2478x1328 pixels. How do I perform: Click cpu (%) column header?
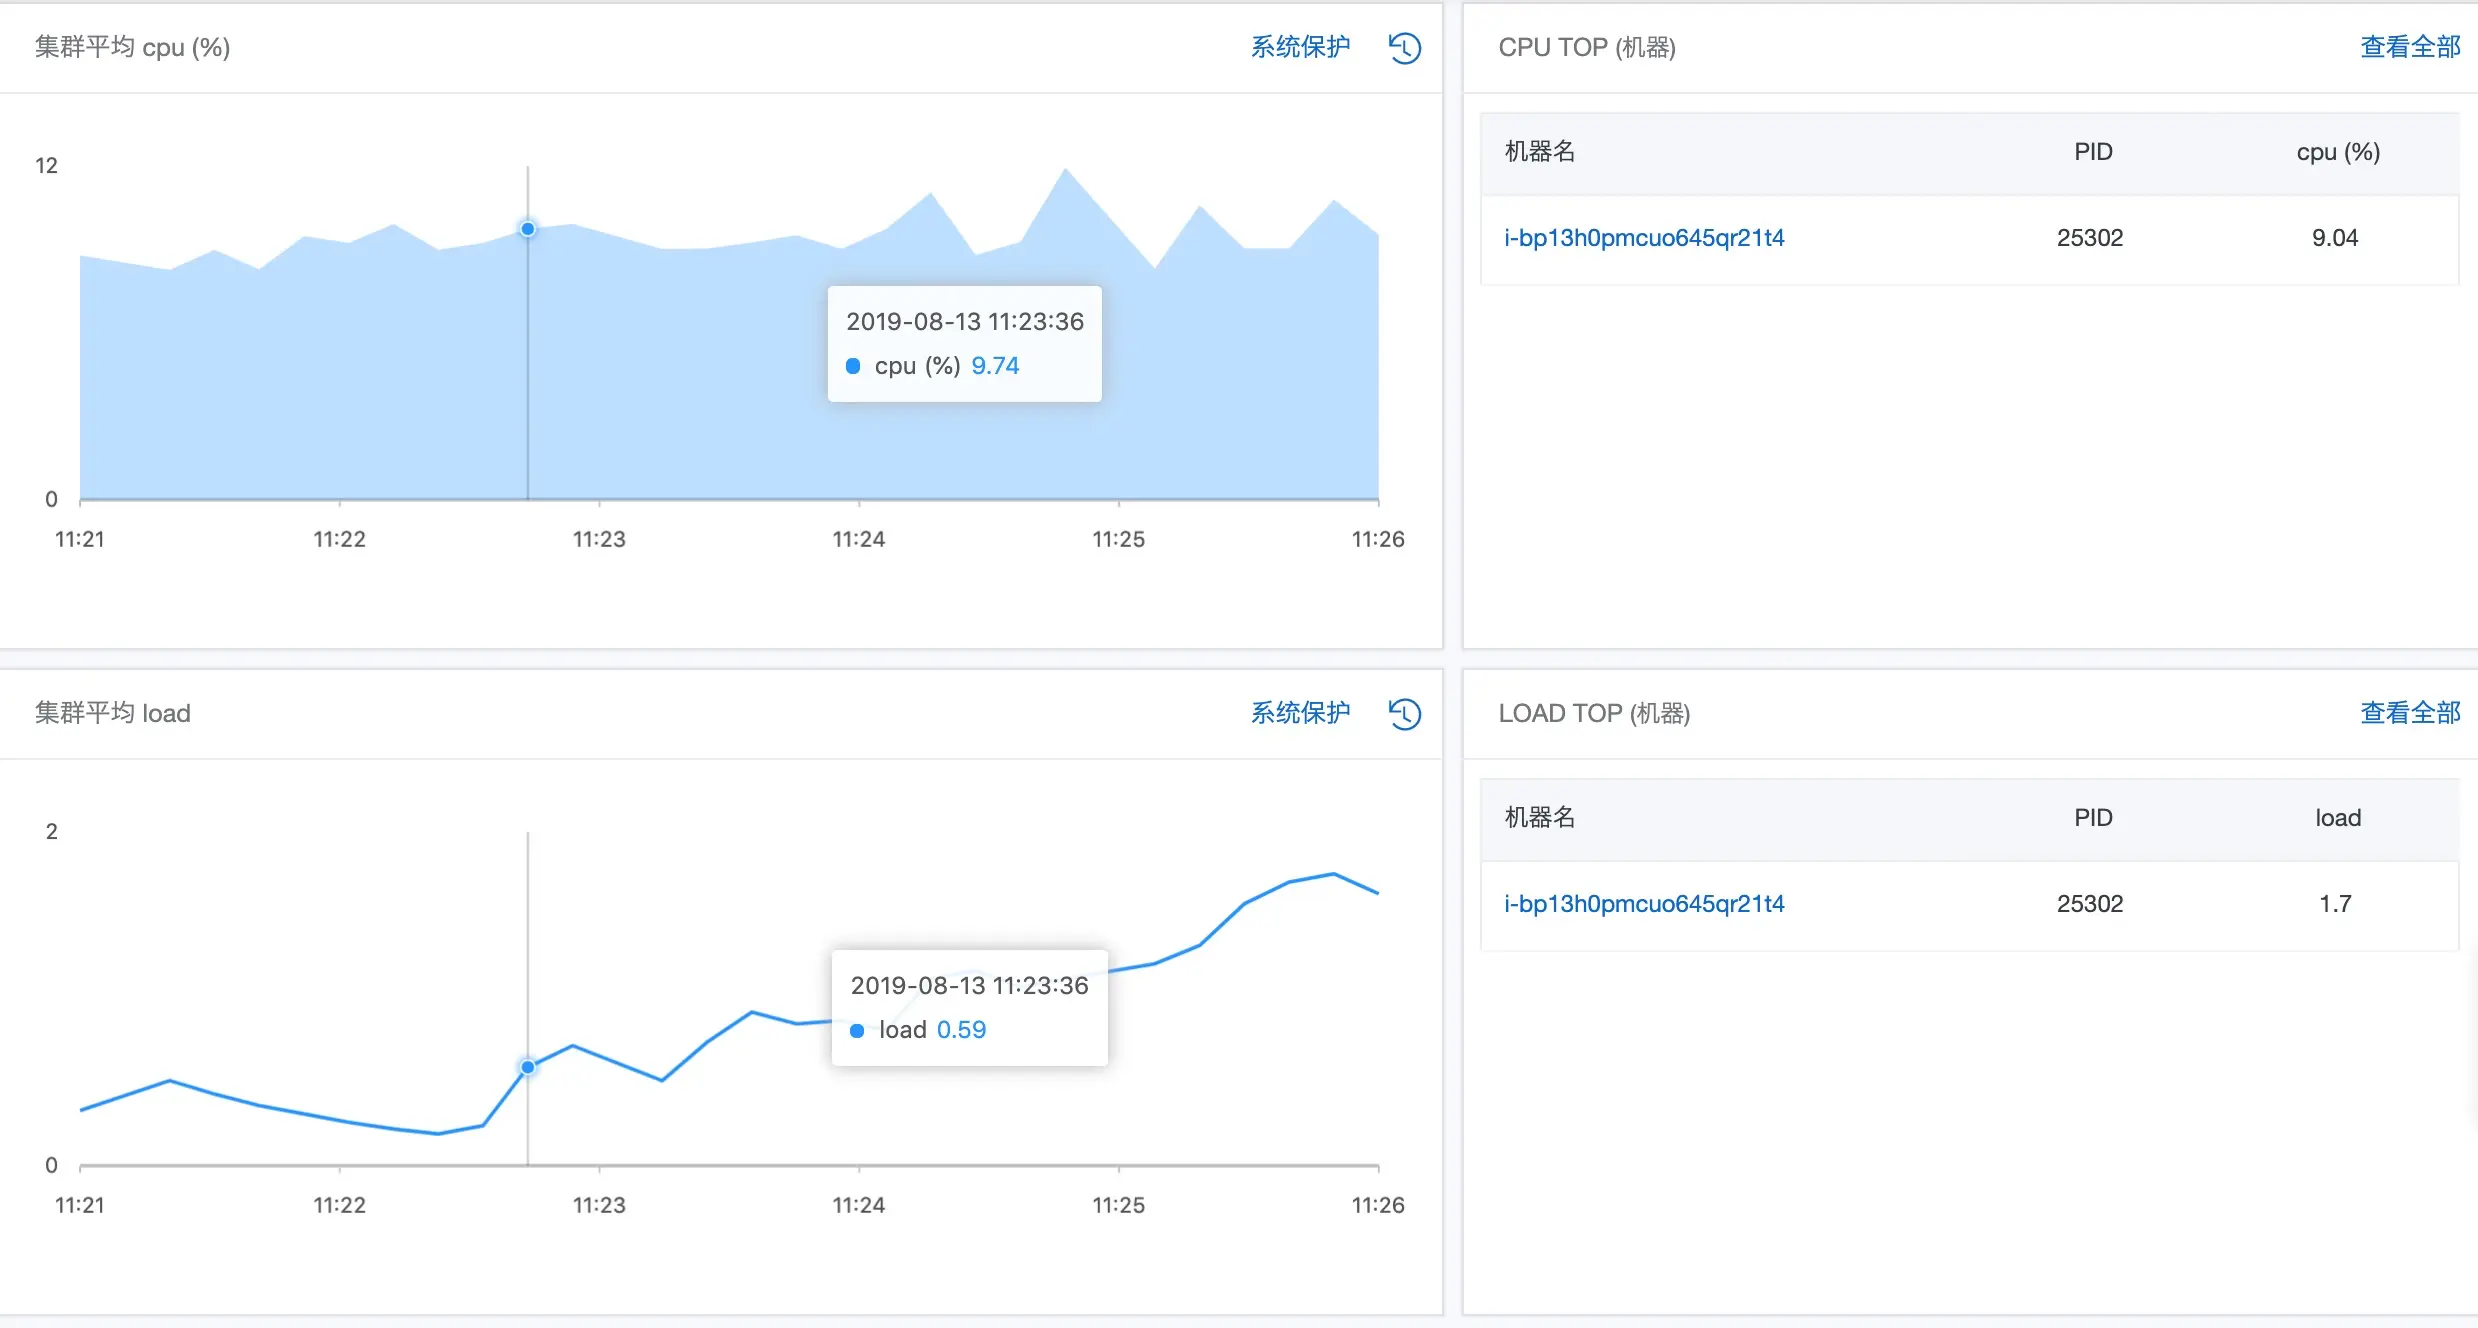(x=2337, y=152)
